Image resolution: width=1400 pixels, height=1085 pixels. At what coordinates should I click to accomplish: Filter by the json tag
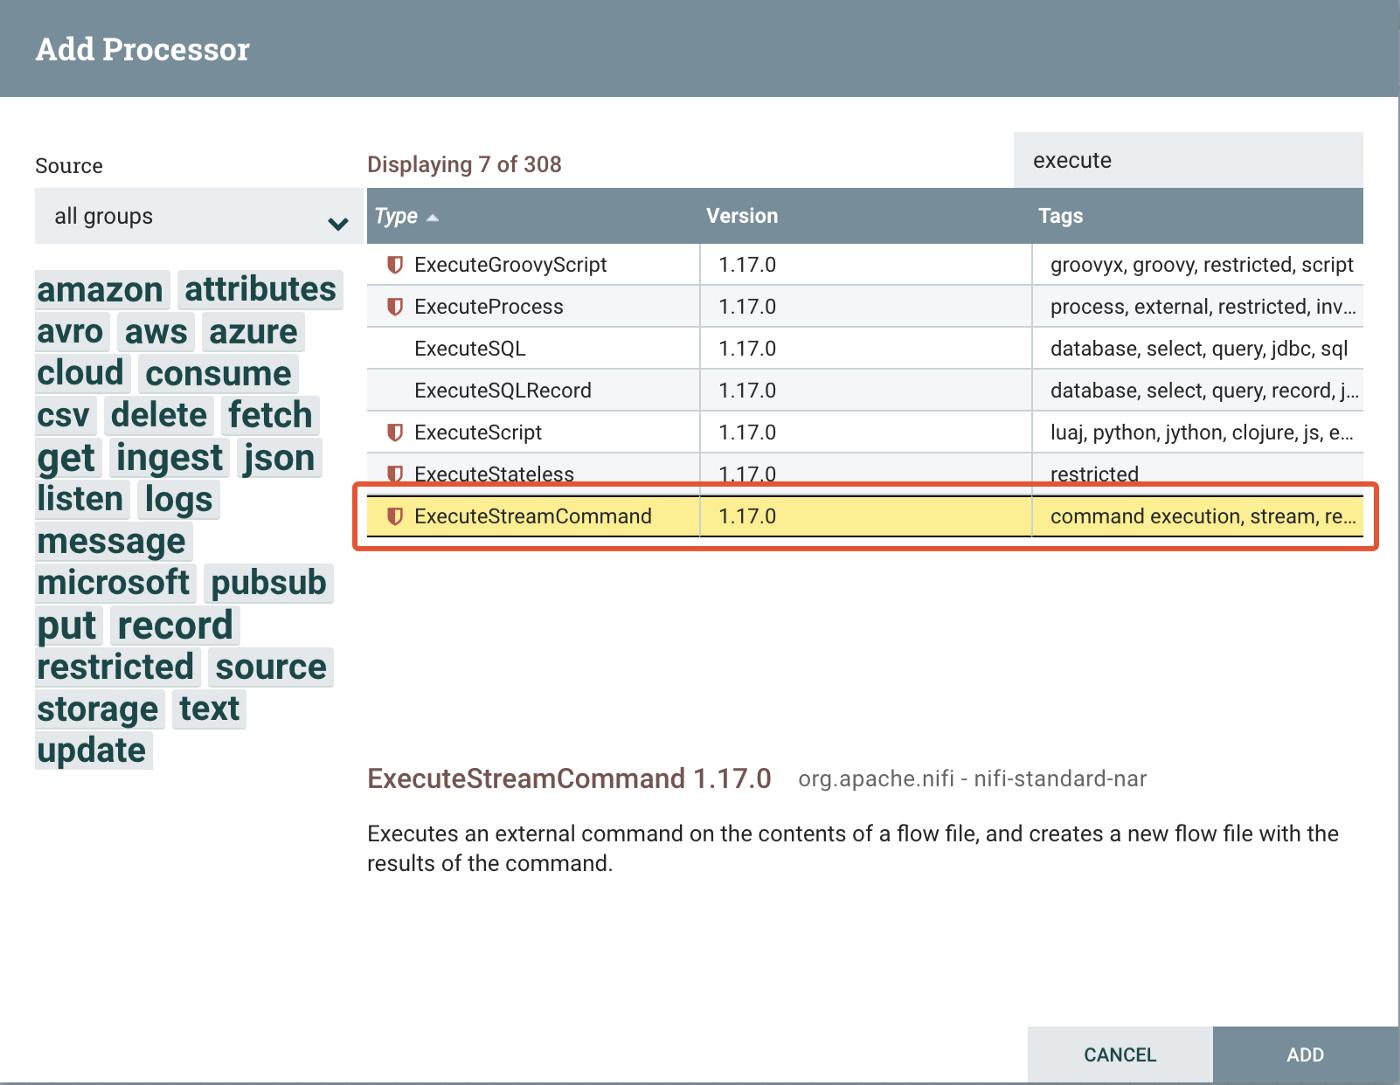[x=279, y=458]
